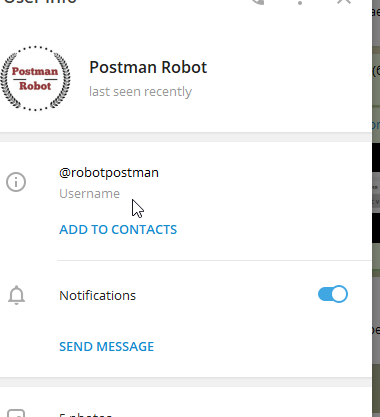Add Postman Robot to contacts

click(118, 229)
